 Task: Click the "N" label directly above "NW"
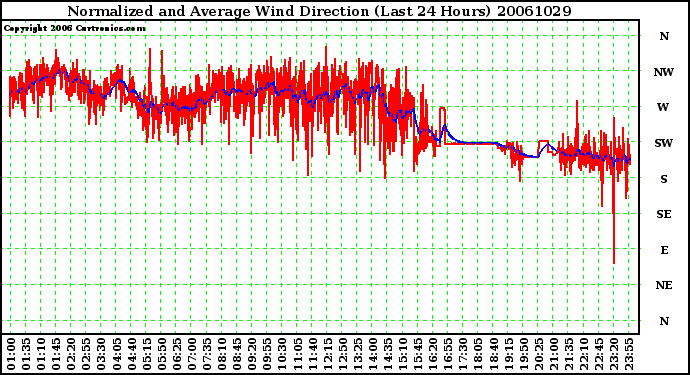(x=664, y=36)
